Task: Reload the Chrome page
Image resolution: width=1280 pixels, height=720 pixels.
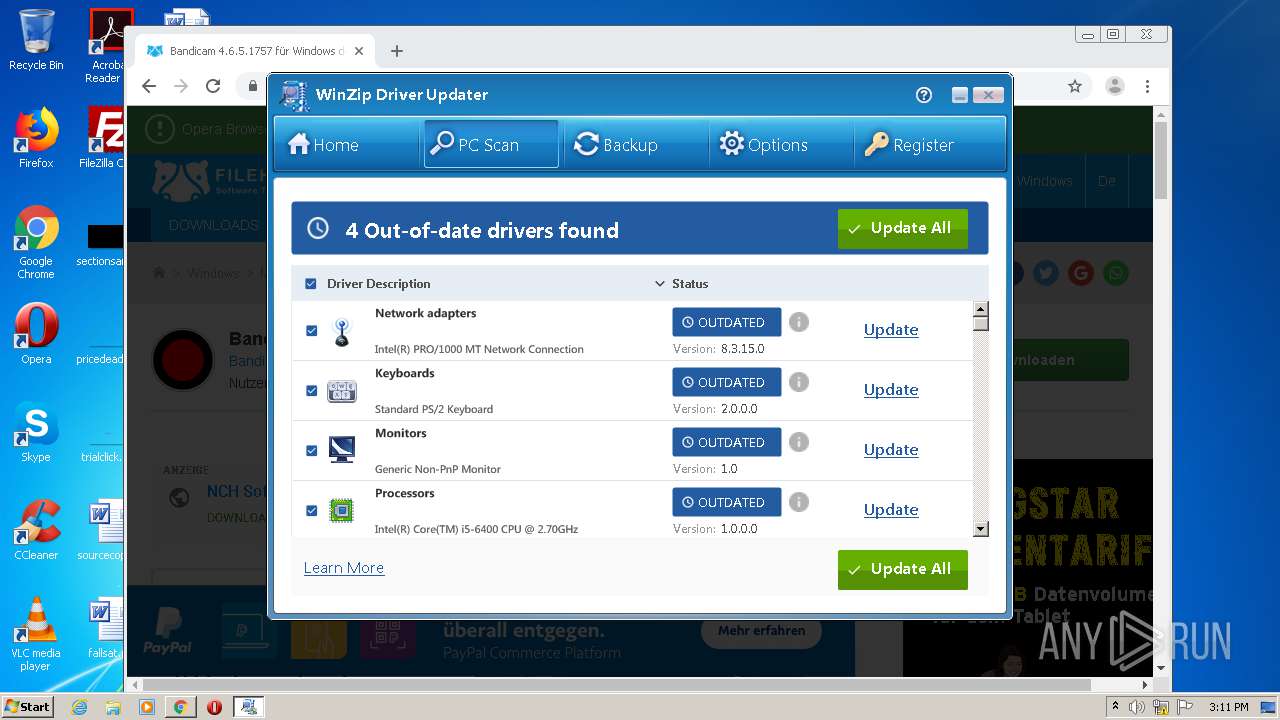Action: (213, 86)
